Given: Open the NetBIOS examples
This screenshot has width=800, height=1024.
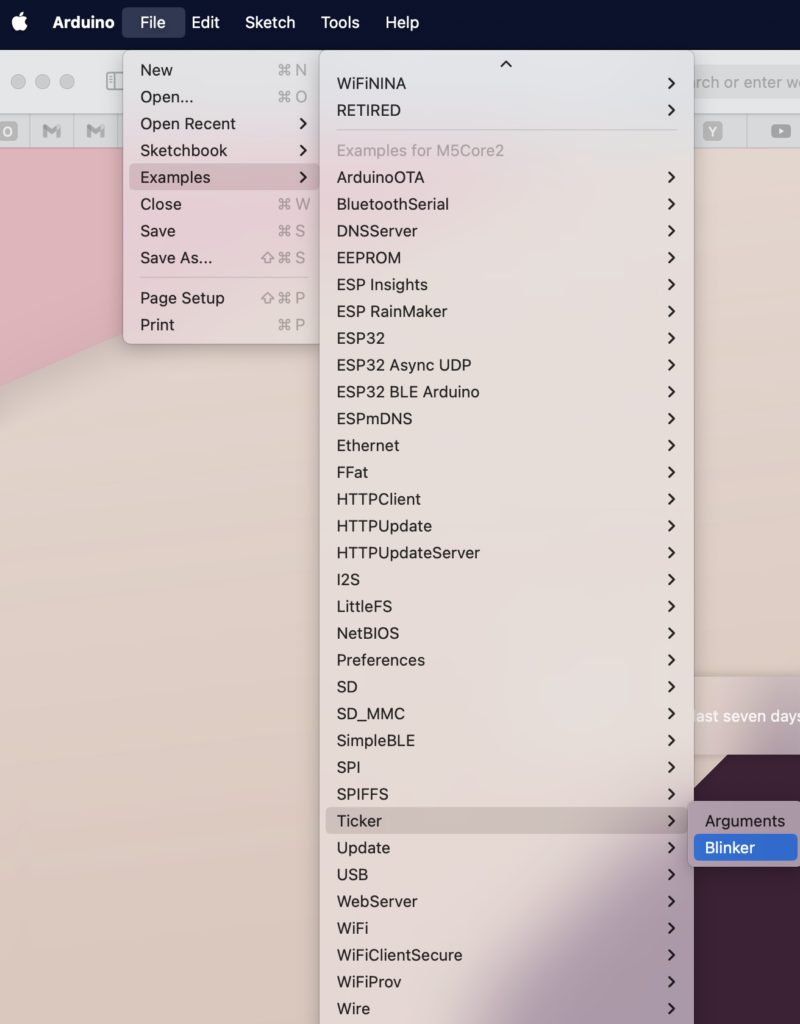Looking at the screenshot, I should (506, 632).
